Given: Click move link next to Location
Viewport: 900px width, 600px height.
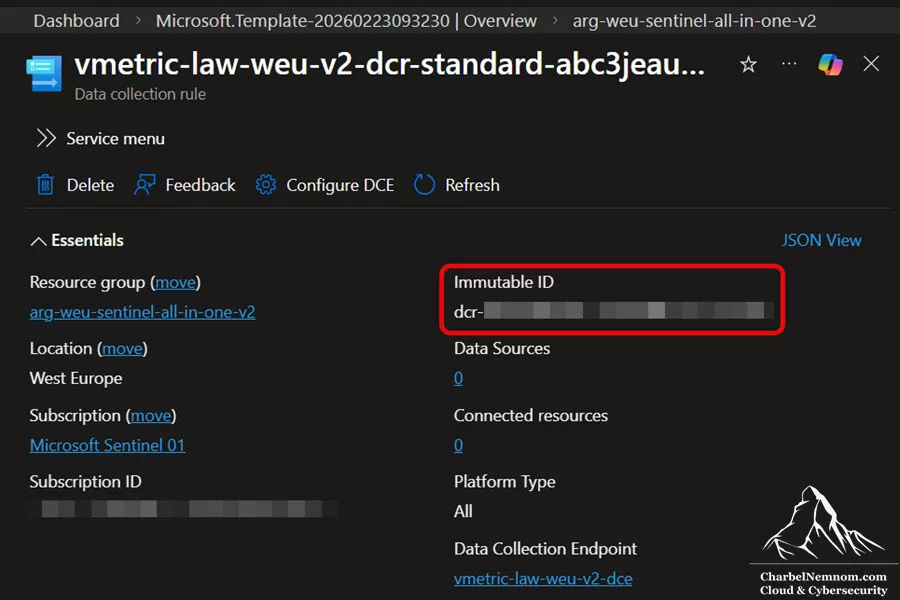Looking at the screenshot, I should [x=122, y=349].
